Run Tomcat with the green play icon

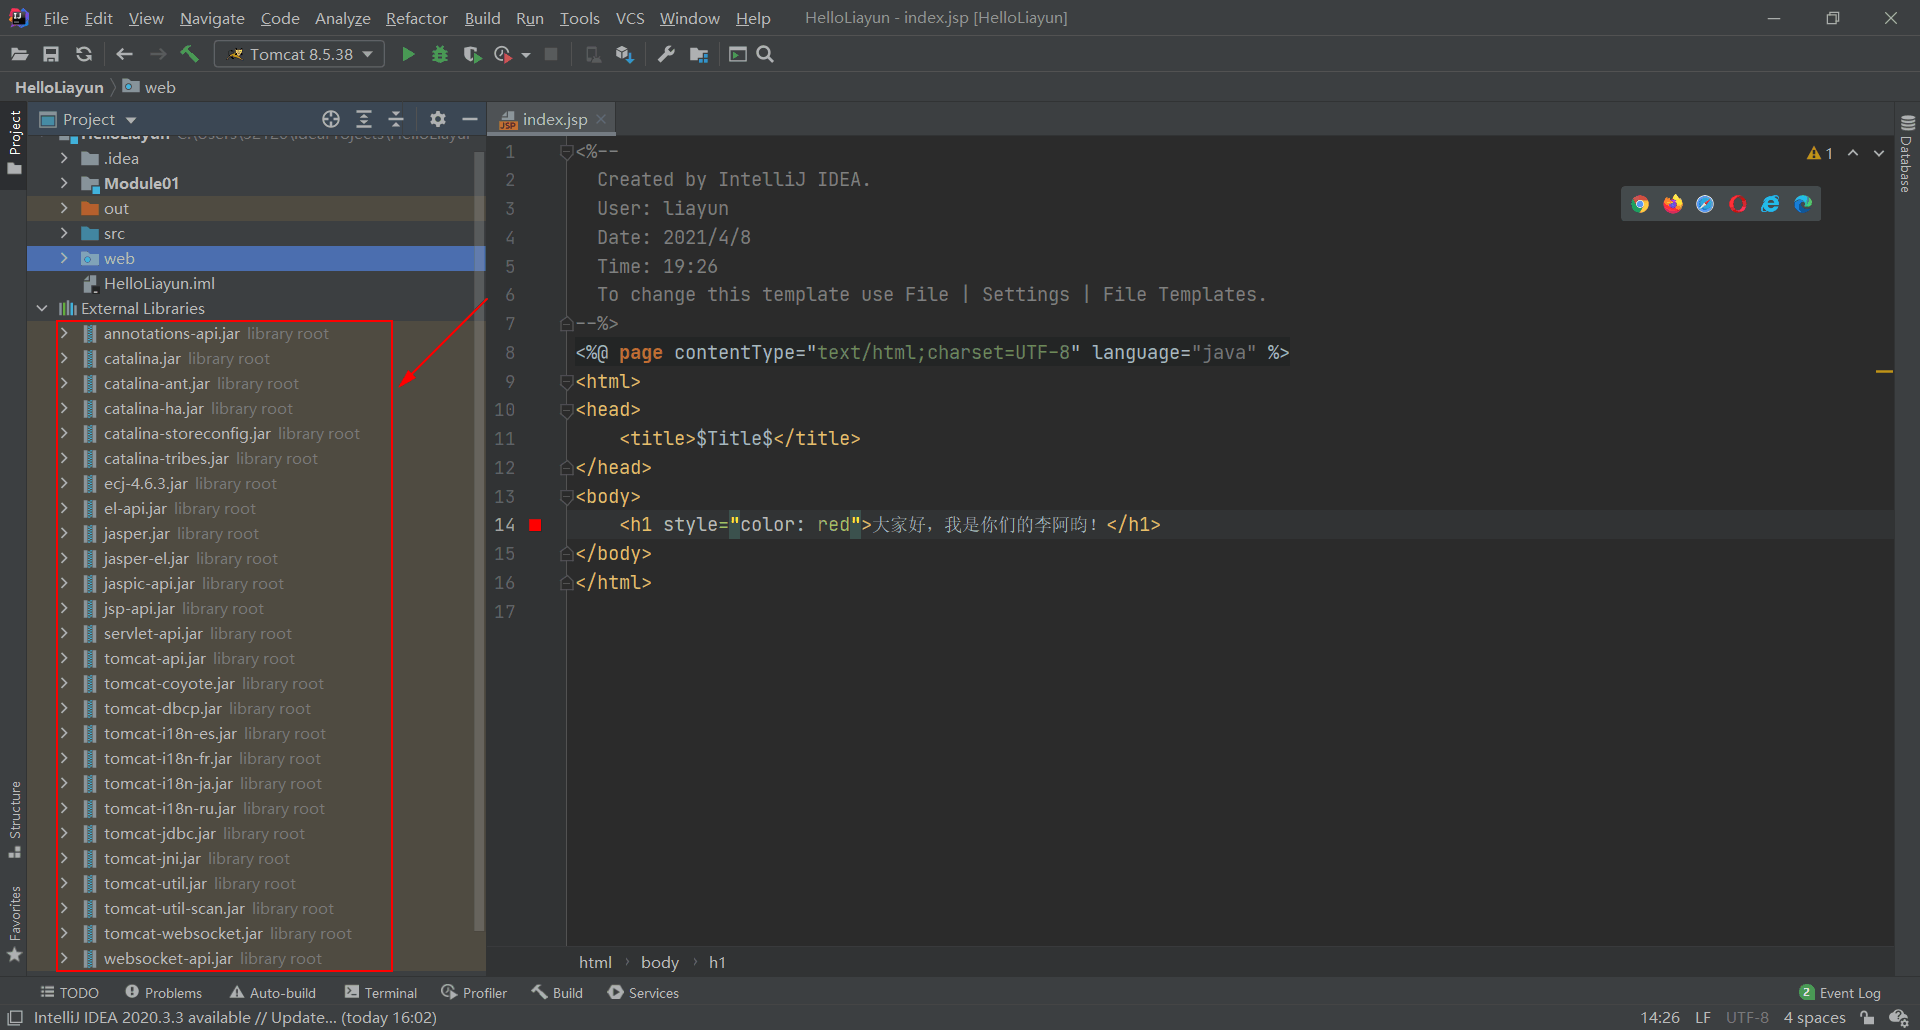408,54
